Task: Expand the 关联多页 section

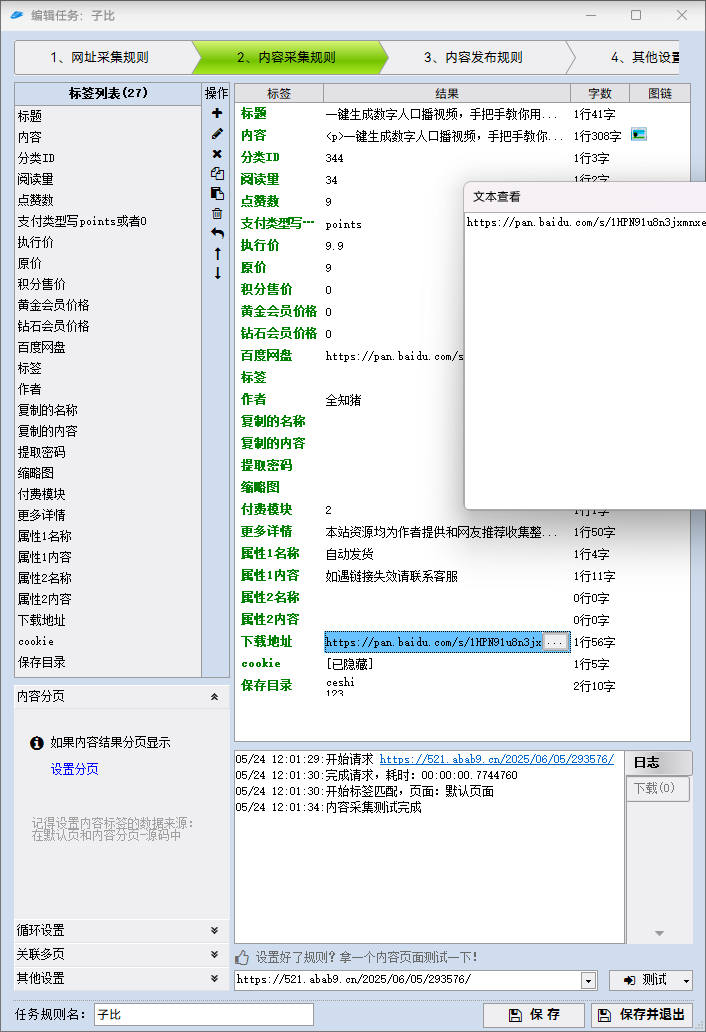Action: tap(214, 954)
